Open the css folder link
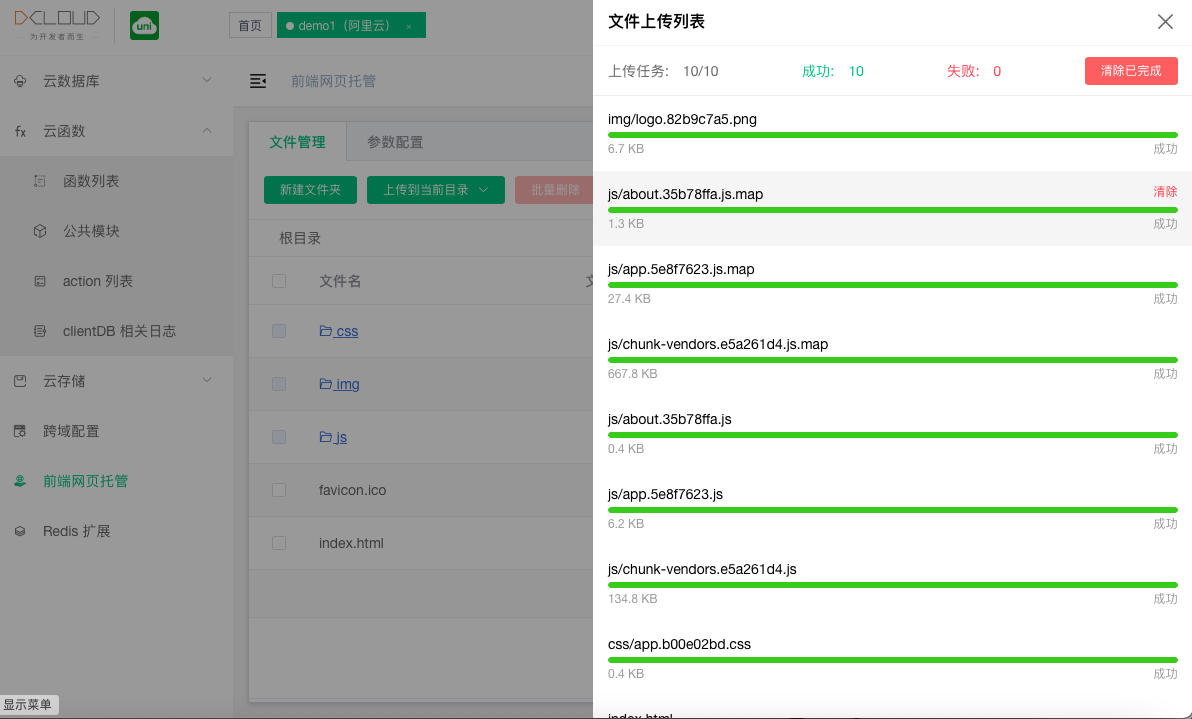This screenshot has height=719, width=1192. (339, 331)
